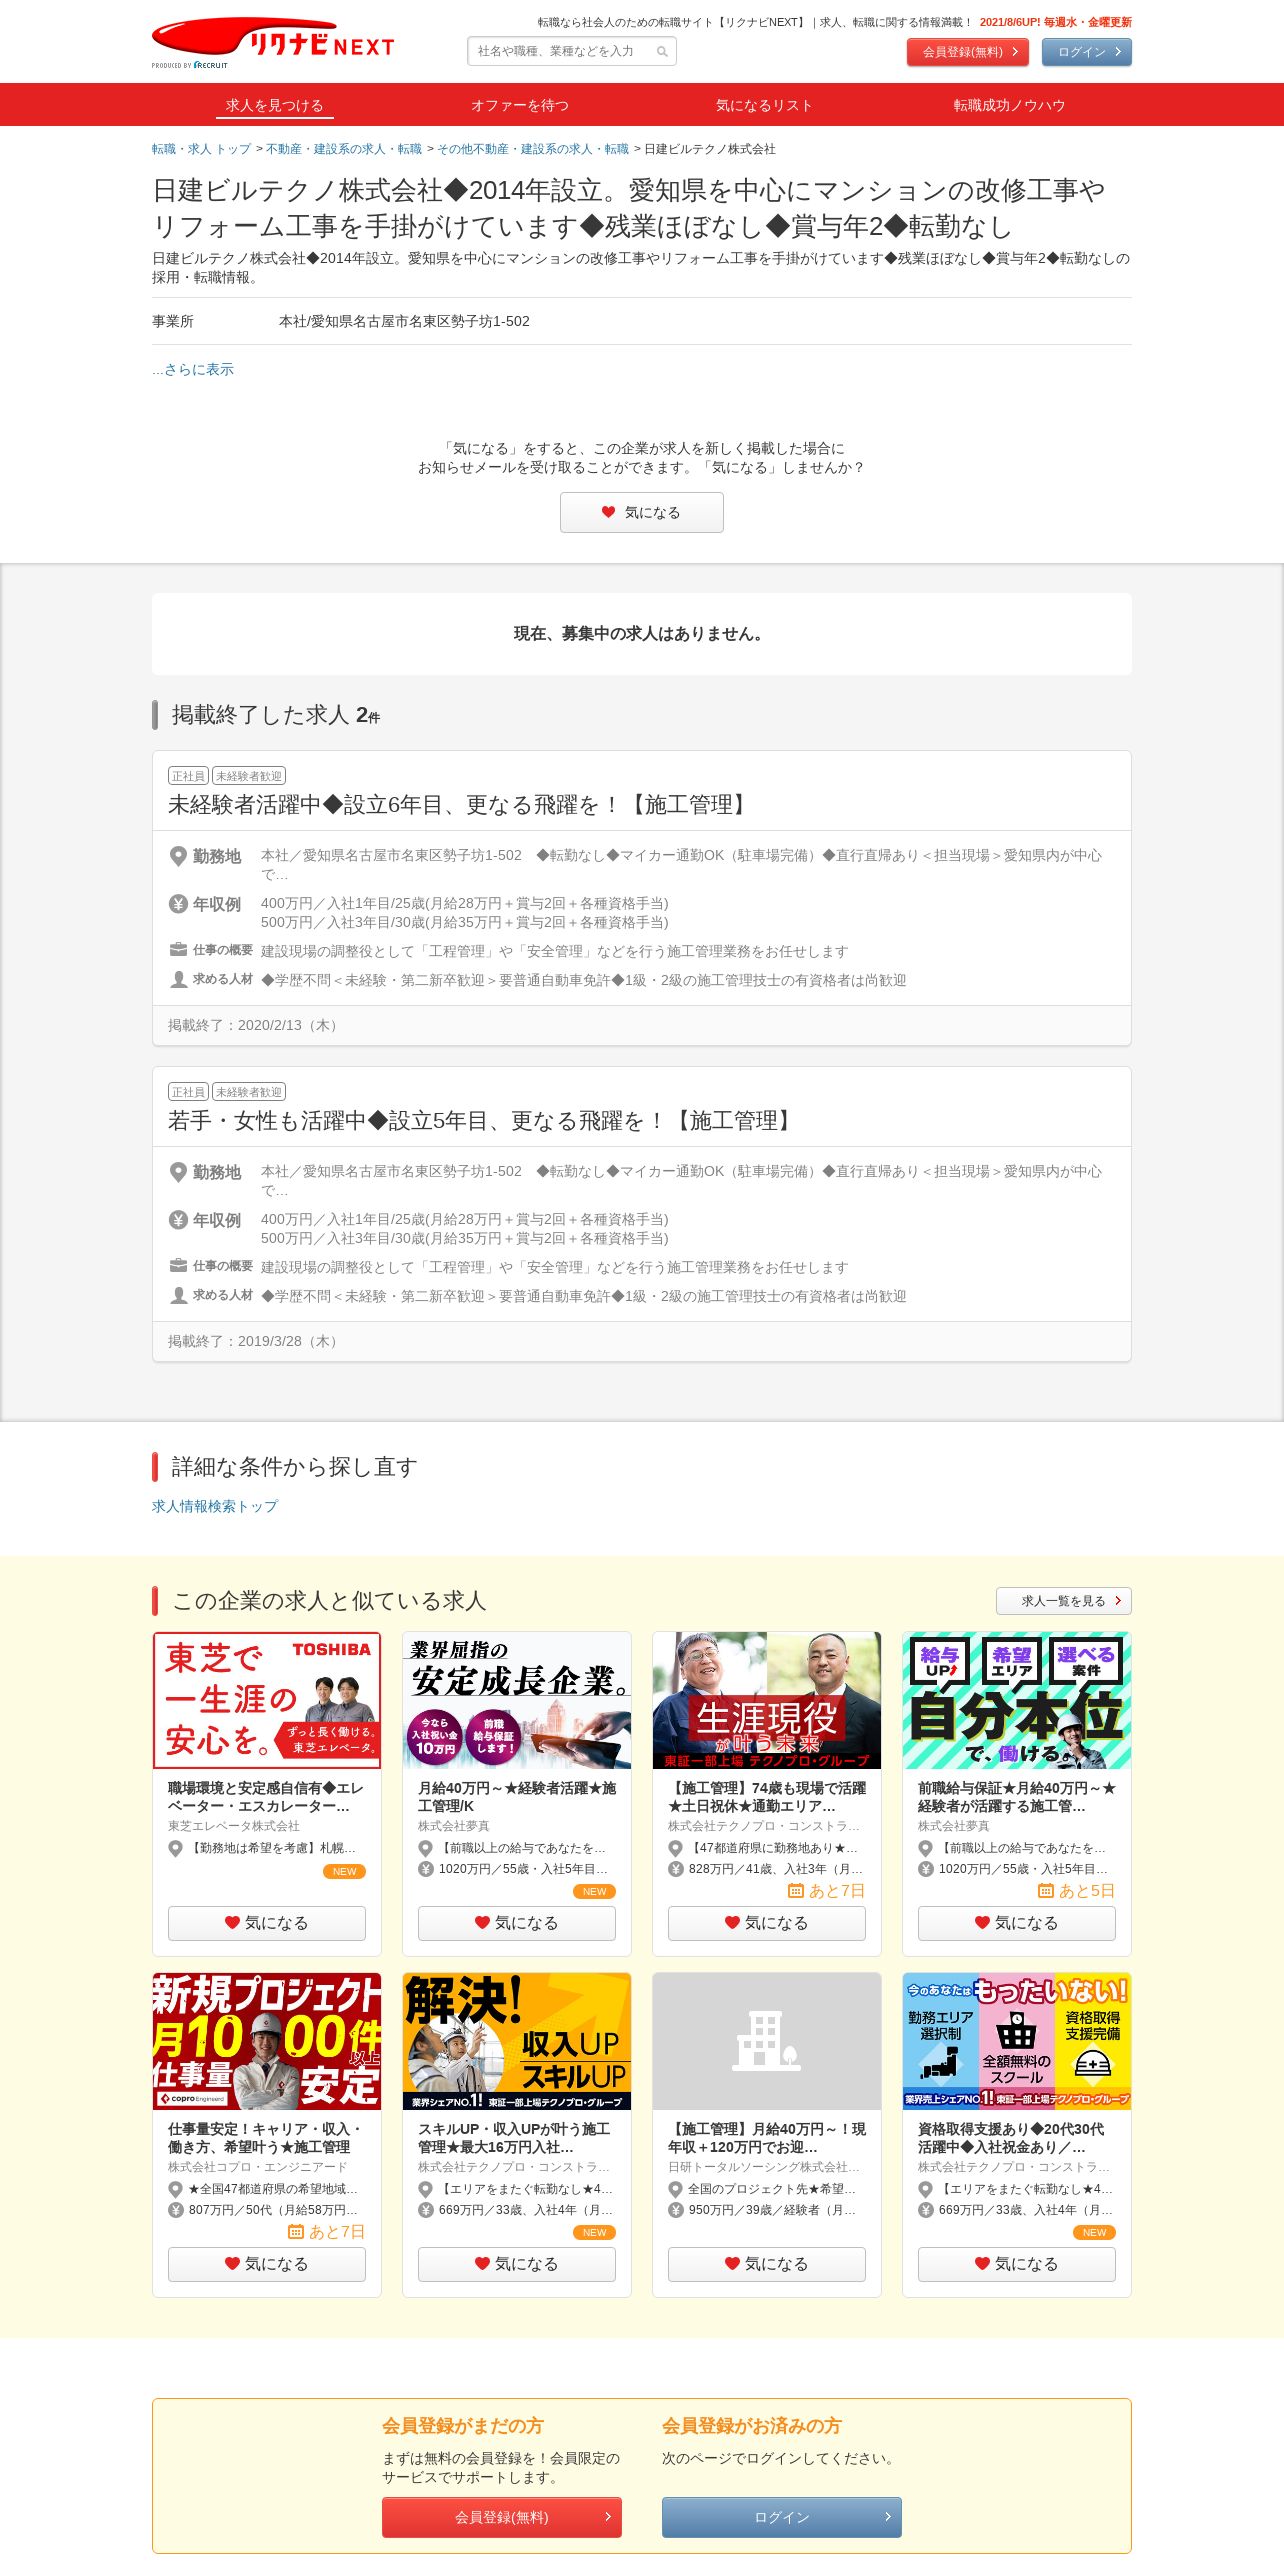1284x2568 pixels.
Task: Click person icon in 若手・女性も活躍中 job
Action: point(178,1295)
